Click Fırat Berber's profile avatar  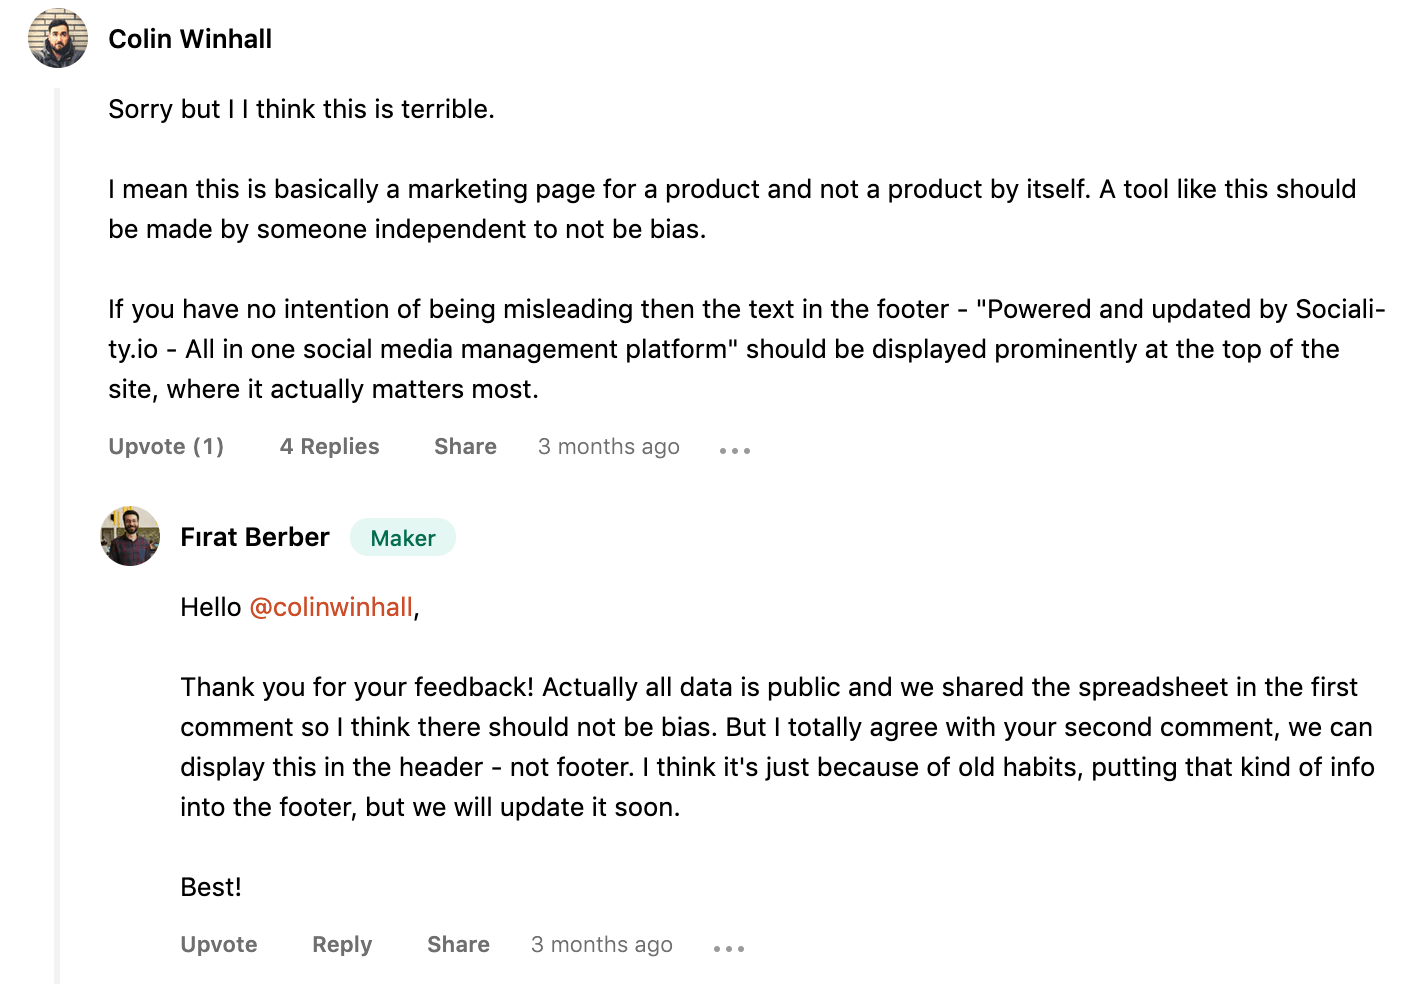click(x=130, y=536)
